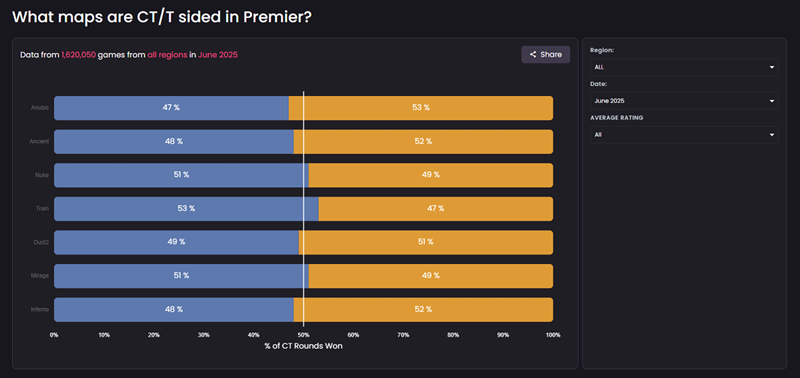800x378 pixels.
Task: Click Anubis blue 47% CT bar
Action: click(171, 108)
